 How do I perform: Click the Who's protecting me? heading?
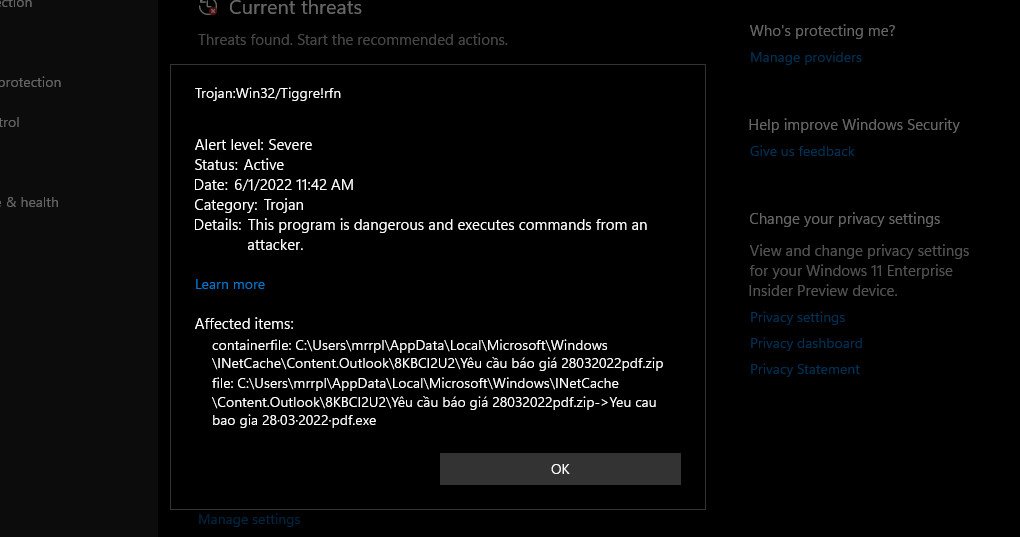point(822,31)
